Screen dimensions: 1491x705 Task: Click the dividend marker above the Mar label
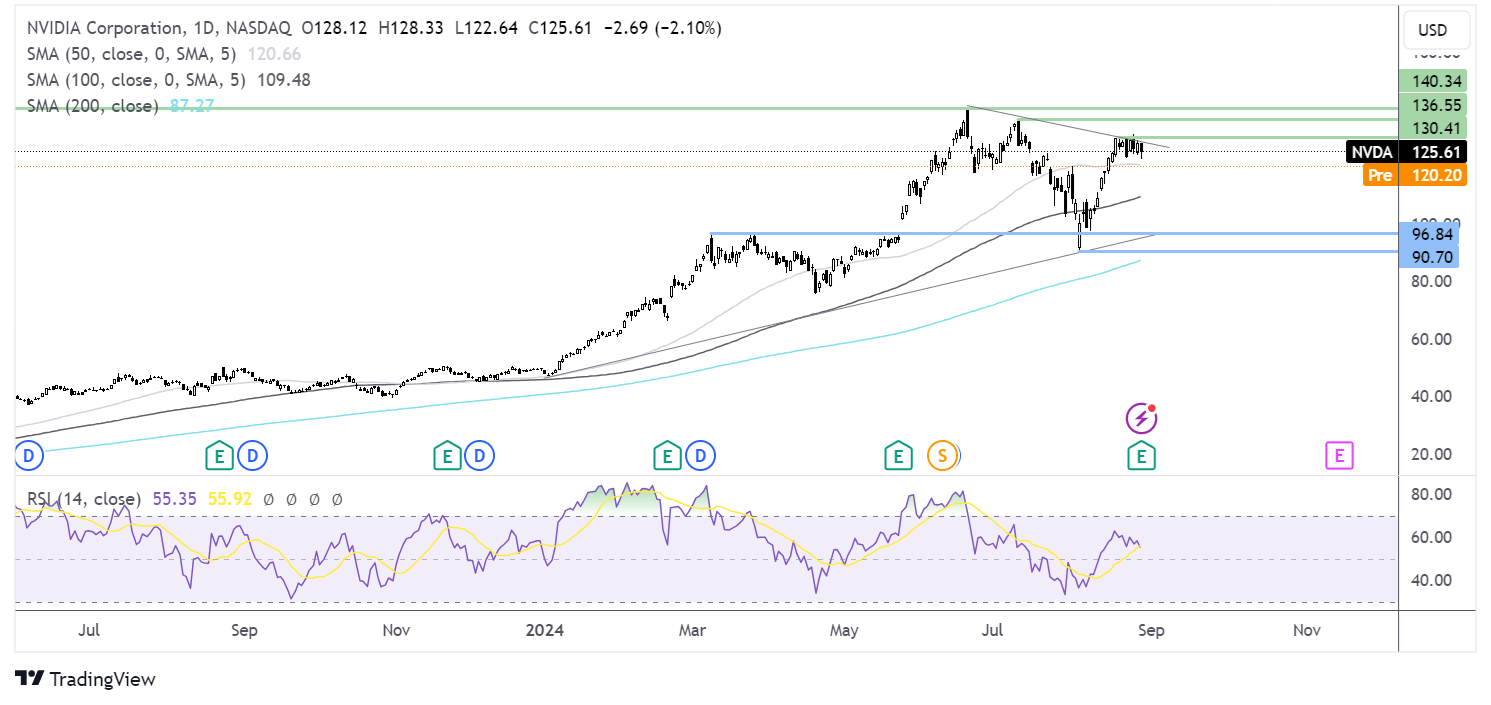click(701, 457)
